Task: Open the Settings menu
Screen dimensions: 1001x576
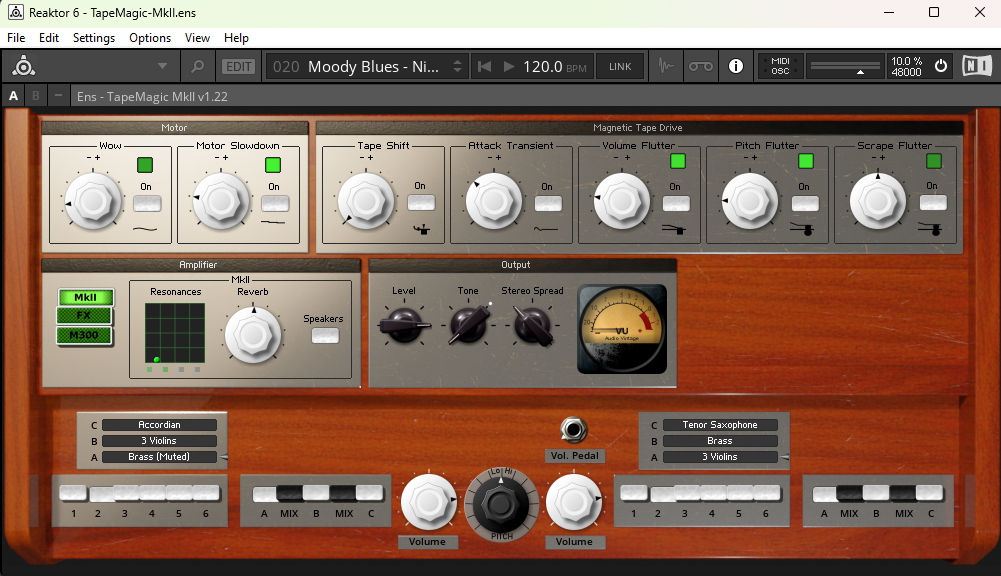Action: click(x=94, y=38)
